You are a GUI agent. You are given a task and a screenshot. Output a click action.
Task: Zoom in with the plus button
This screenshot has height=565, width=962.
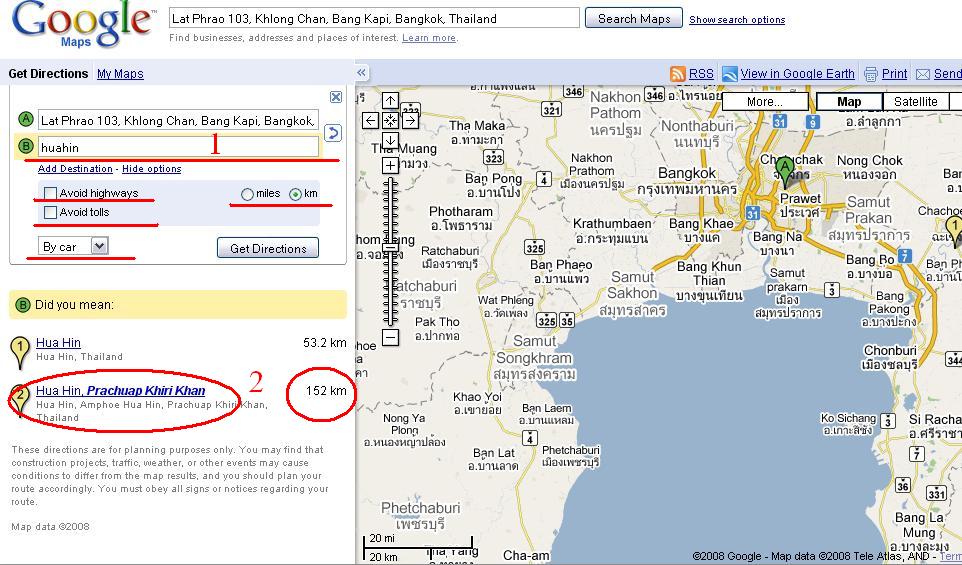[x=390, y=165]
